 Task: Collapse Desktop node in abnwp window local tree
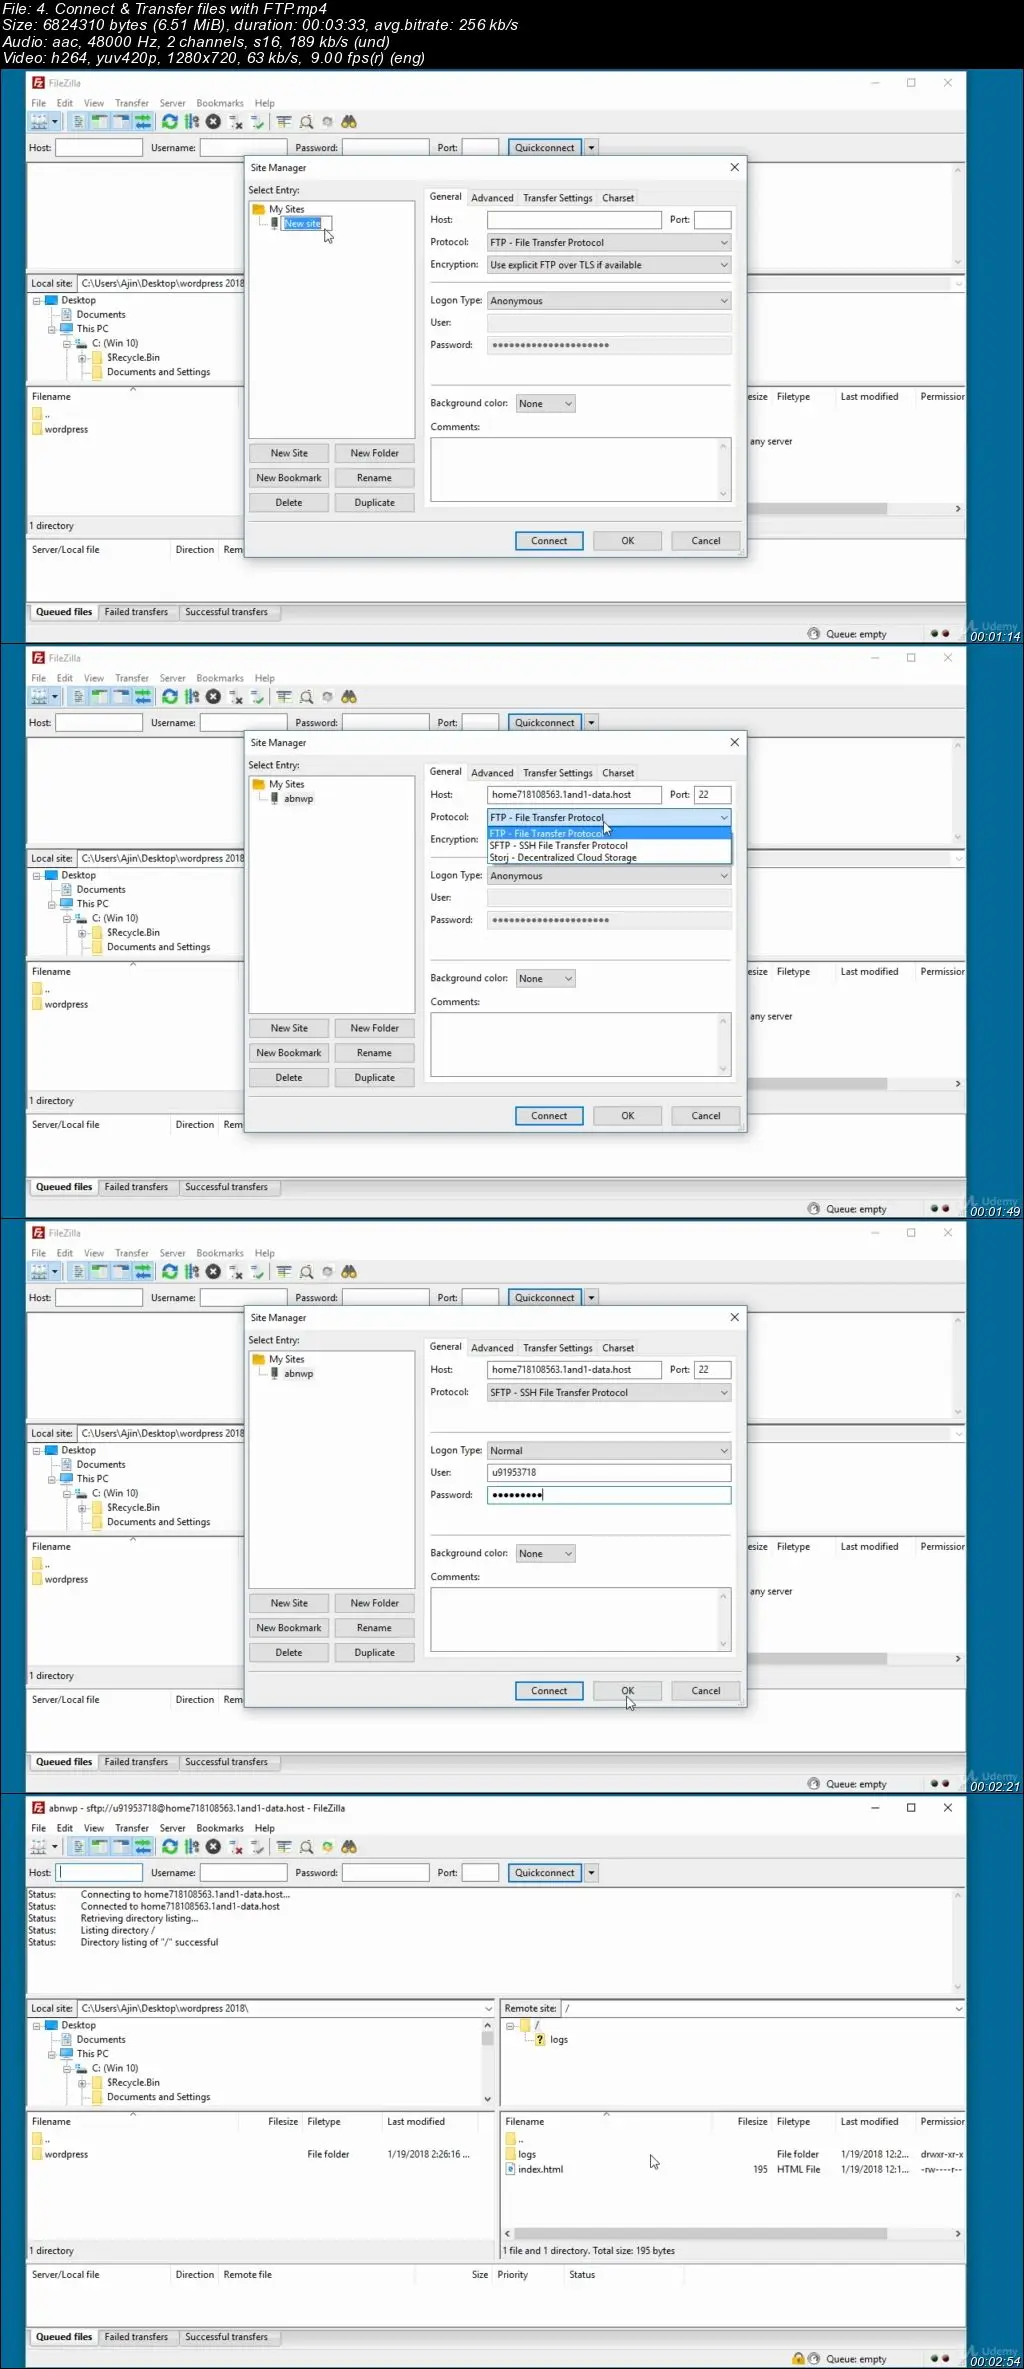coord(37,2025)
